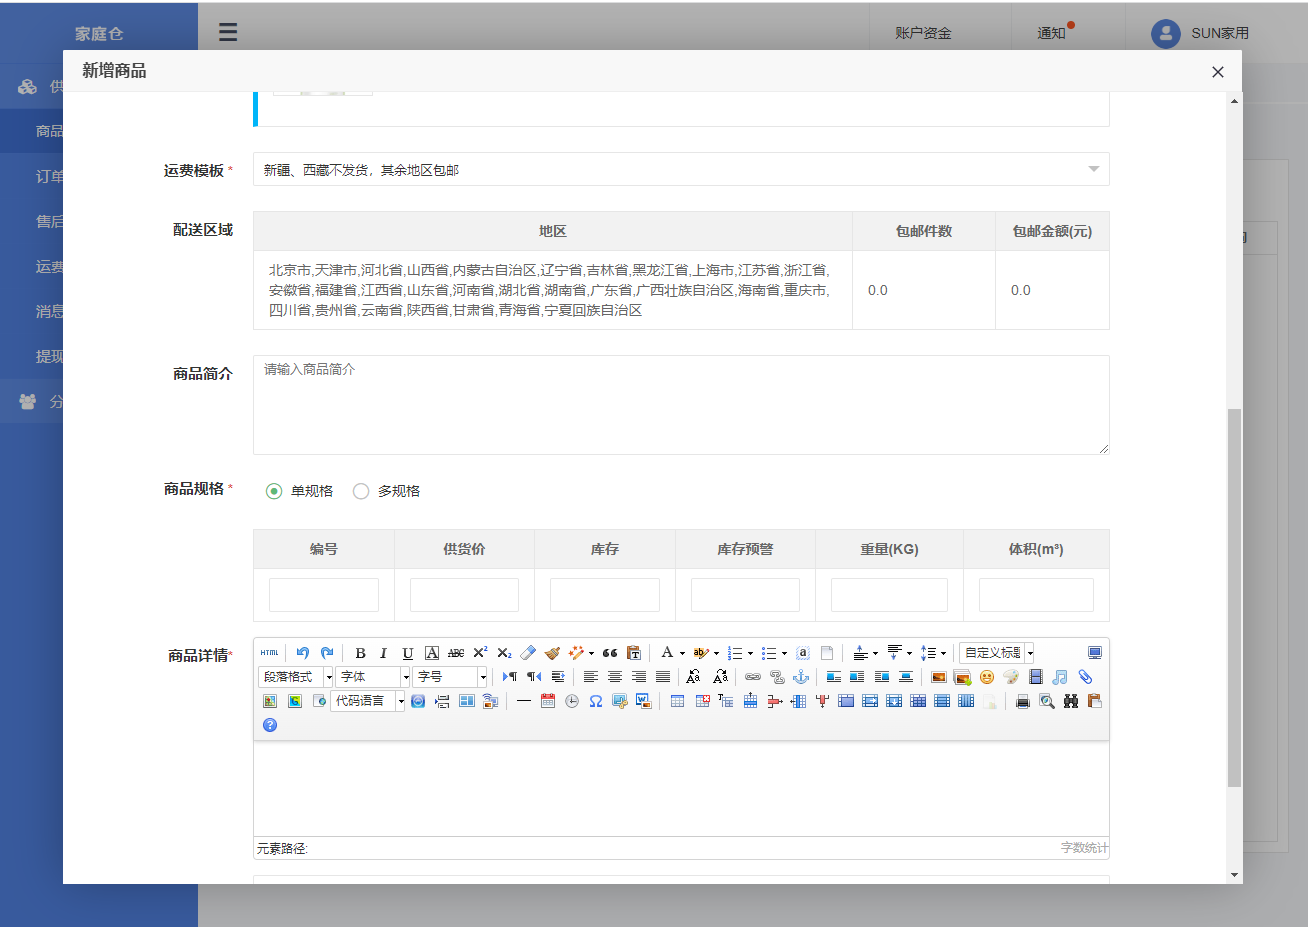Click the eraser clear-format icon
The width and height of the screenshot is (1308, 927).
528,653
